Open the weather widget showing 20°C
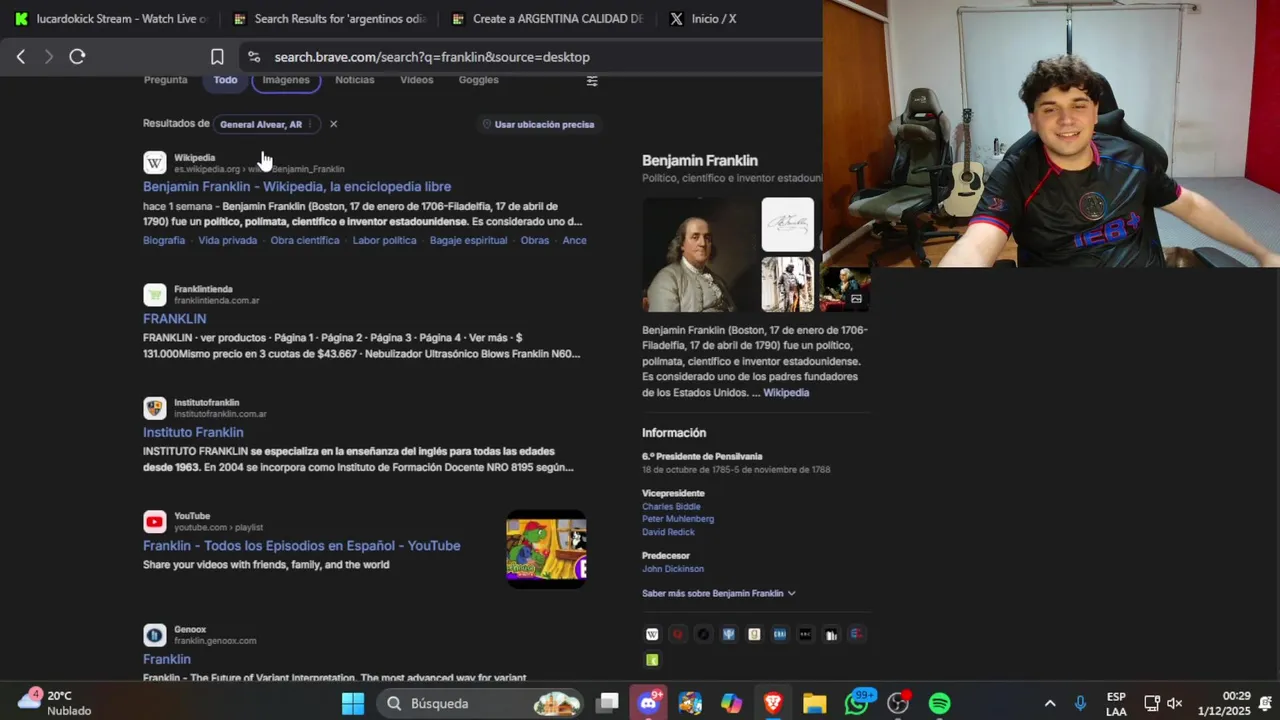Screen dimensions: 1280x720 pyautogui.click(x=55, y=703)
